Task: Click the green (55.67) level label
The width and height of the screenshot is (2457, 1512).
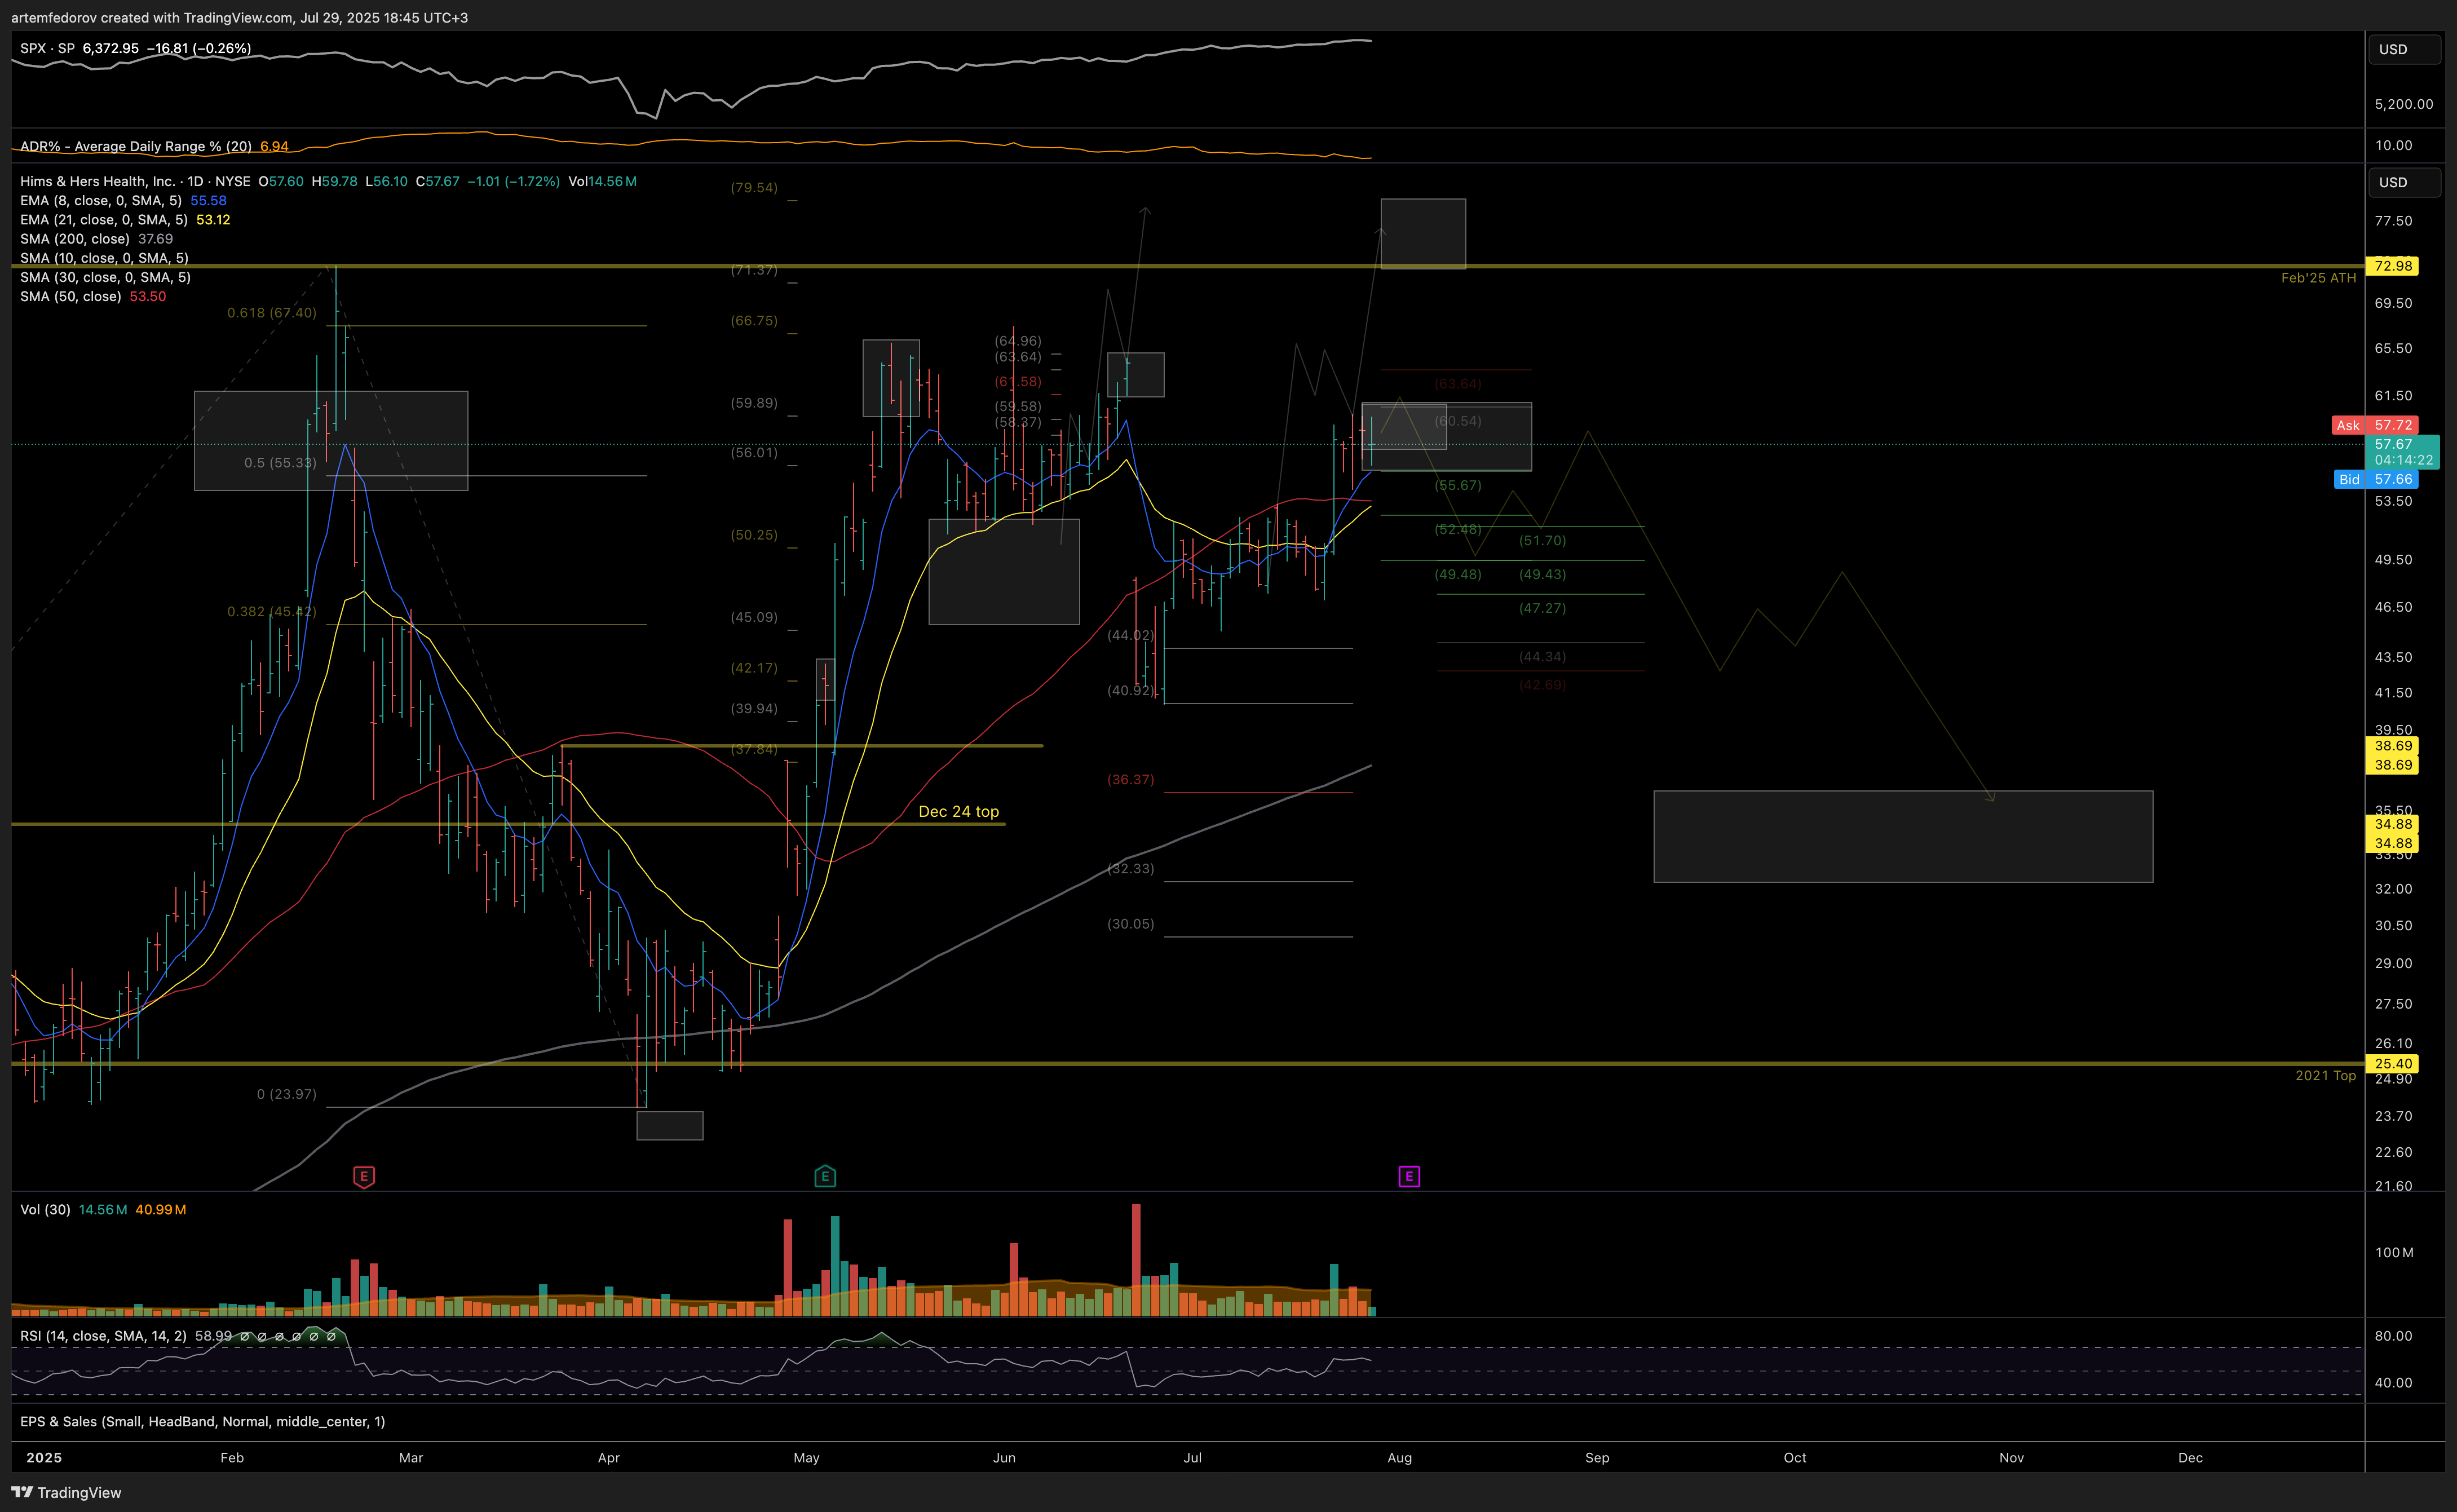Action: point(1458,485)
